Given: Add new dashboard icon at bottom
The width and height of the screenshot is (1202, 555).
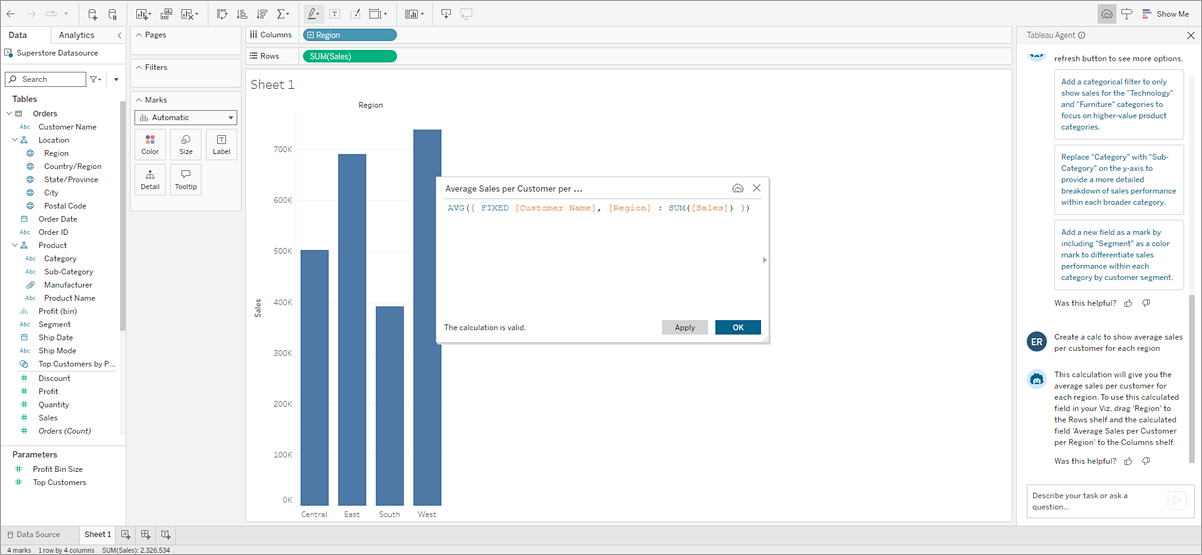Looking at the screenshot, I should pyautogui.click(x=146, y=535).
